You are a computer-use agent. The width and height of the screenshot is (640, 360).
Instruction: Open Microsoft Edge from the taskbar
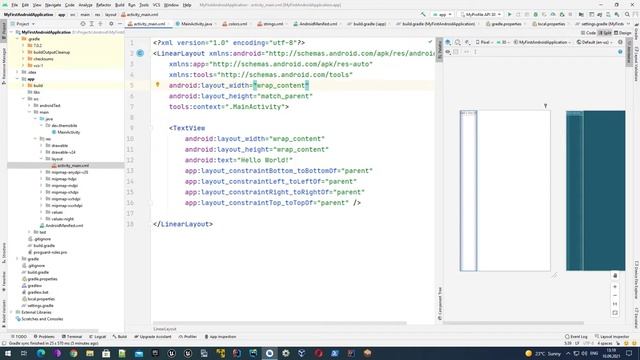(41, 353)
